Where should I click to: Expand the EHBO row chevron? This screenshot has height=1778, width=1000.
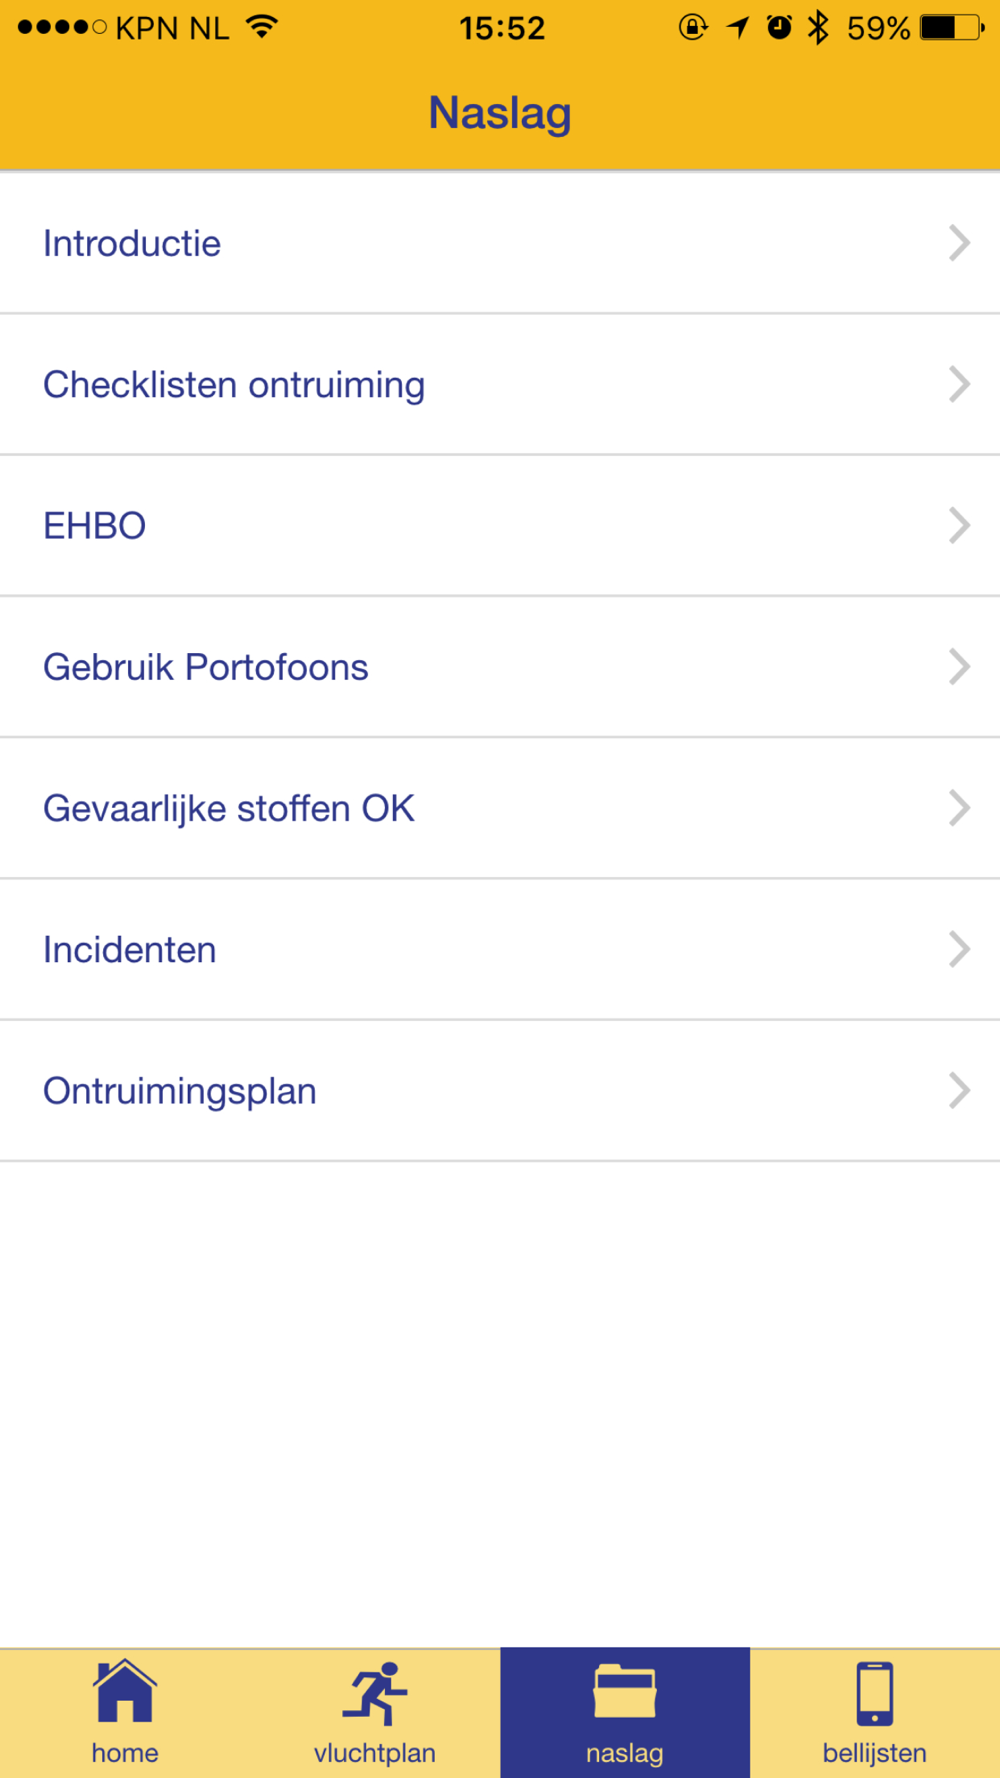point(959,525)
